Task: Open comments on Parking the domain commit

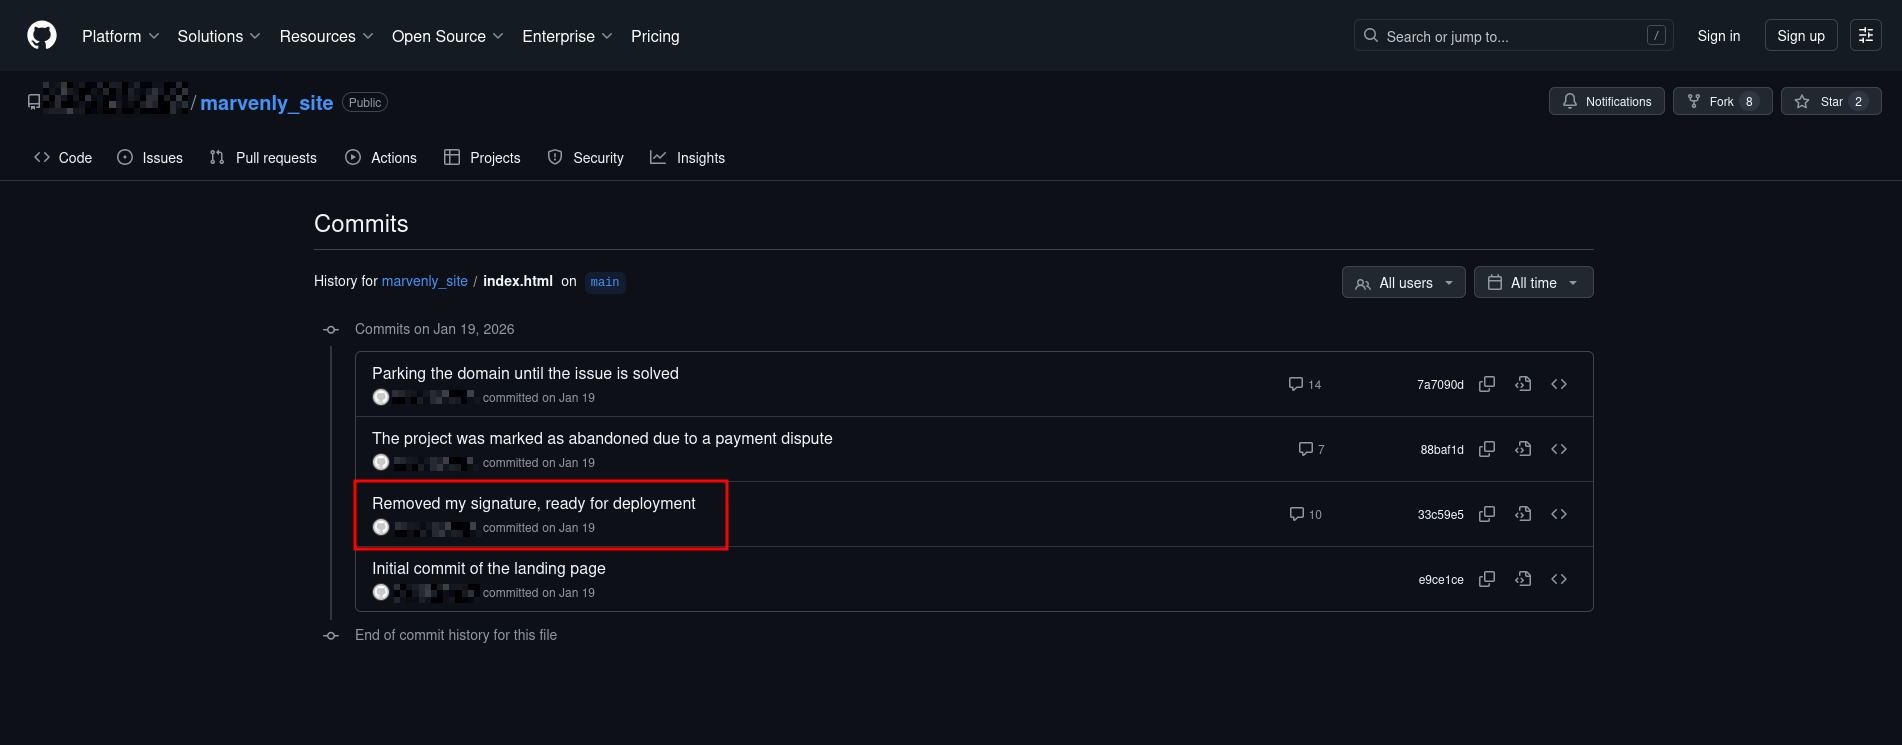Action: 1305,384
